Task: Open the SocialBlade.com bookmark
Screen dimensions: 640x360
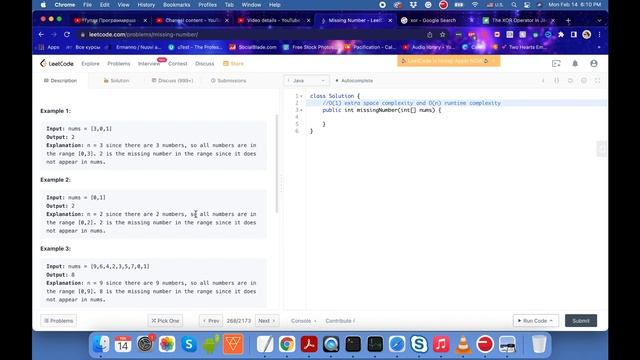Action: click(x=253, y=47)
